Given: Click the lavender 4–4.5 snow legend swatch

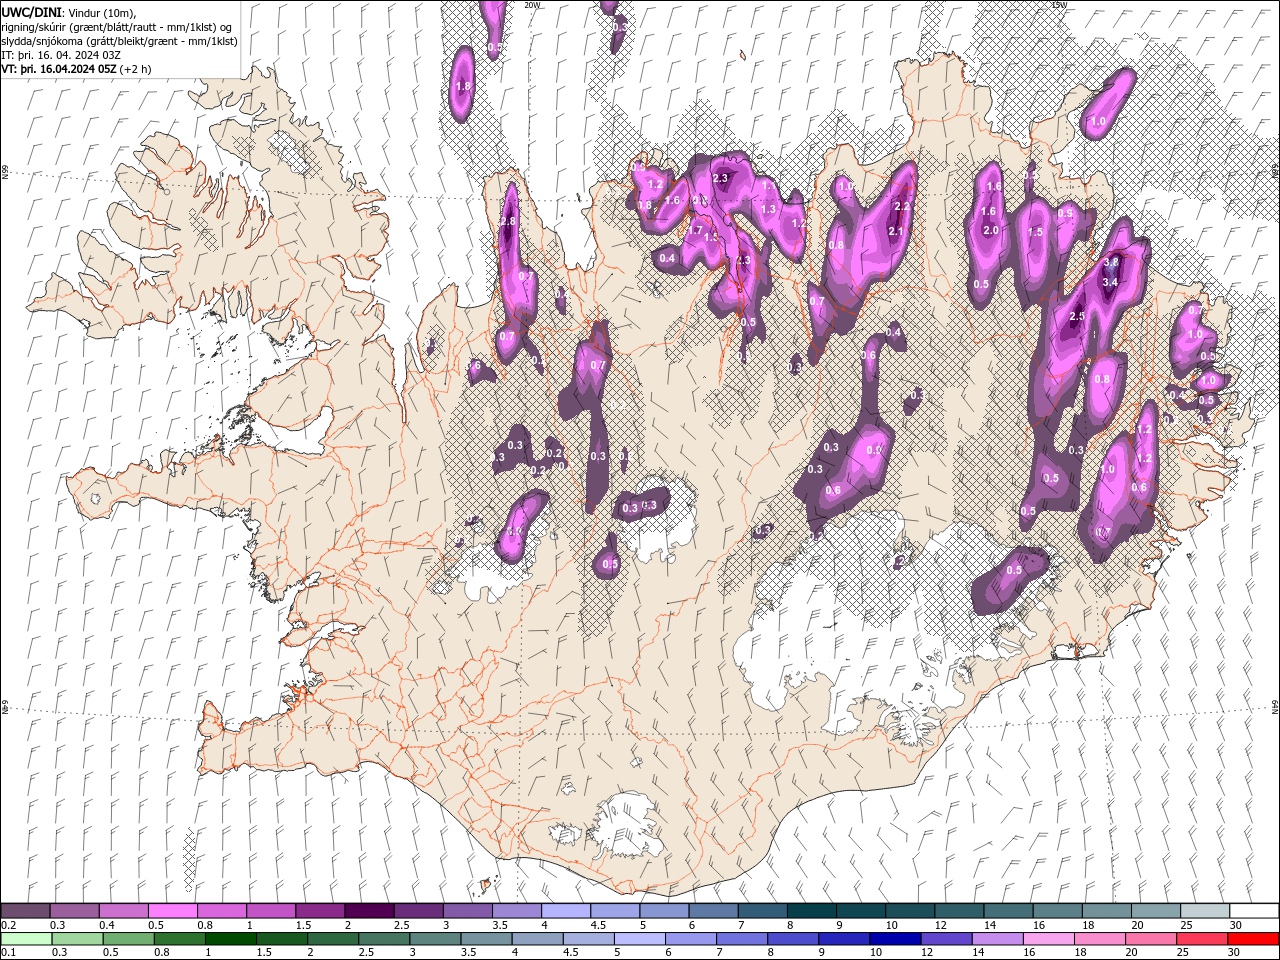Looking at the screenshot, I should (566, 911).
